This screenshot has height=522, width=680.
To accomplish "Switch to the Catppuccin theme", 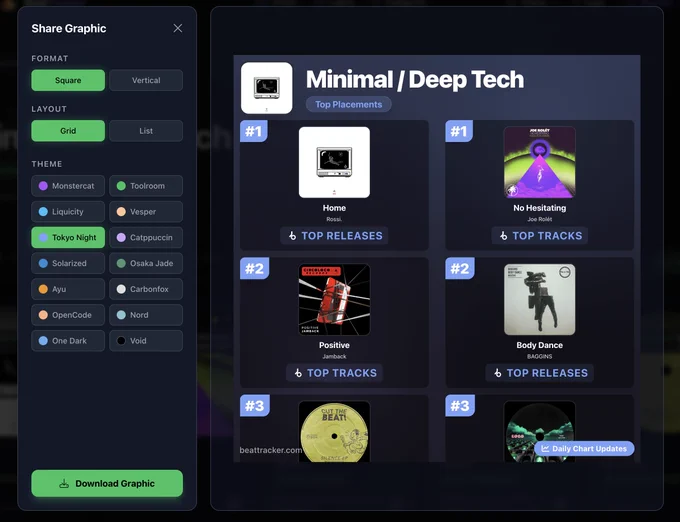I will pos(146,238).
